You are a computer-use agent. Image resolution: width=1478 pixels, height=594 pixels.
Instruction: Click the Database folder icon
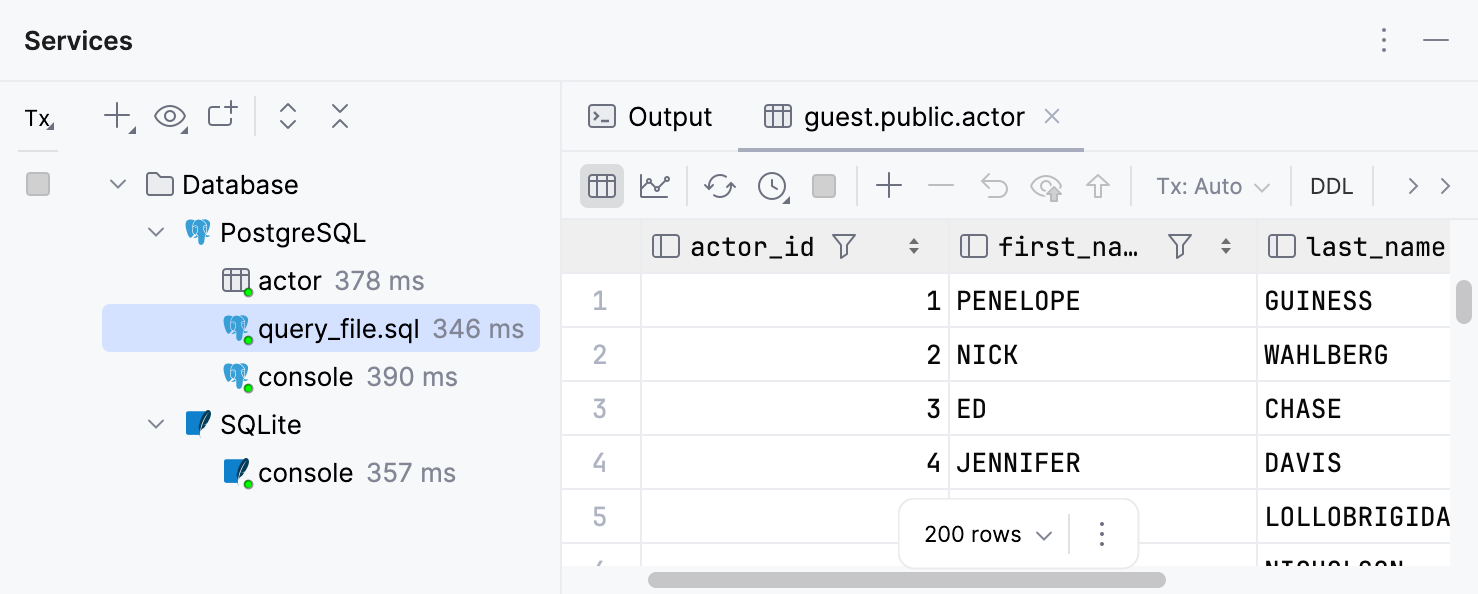(x=159, y=185)
